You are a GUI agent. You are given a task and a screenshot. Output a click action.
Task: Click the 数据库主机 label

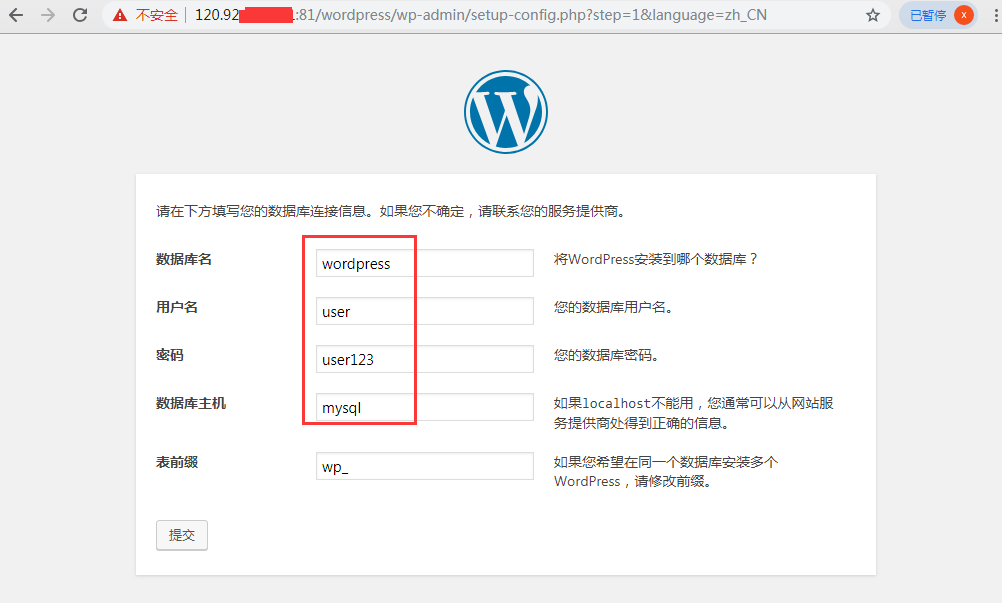point(190,404)
